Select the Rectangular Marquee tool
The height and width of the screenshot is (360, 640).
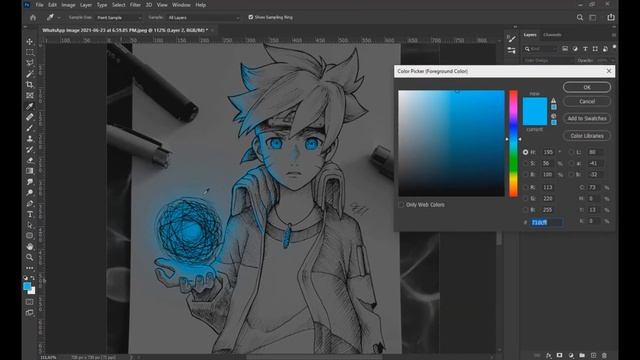30,52
